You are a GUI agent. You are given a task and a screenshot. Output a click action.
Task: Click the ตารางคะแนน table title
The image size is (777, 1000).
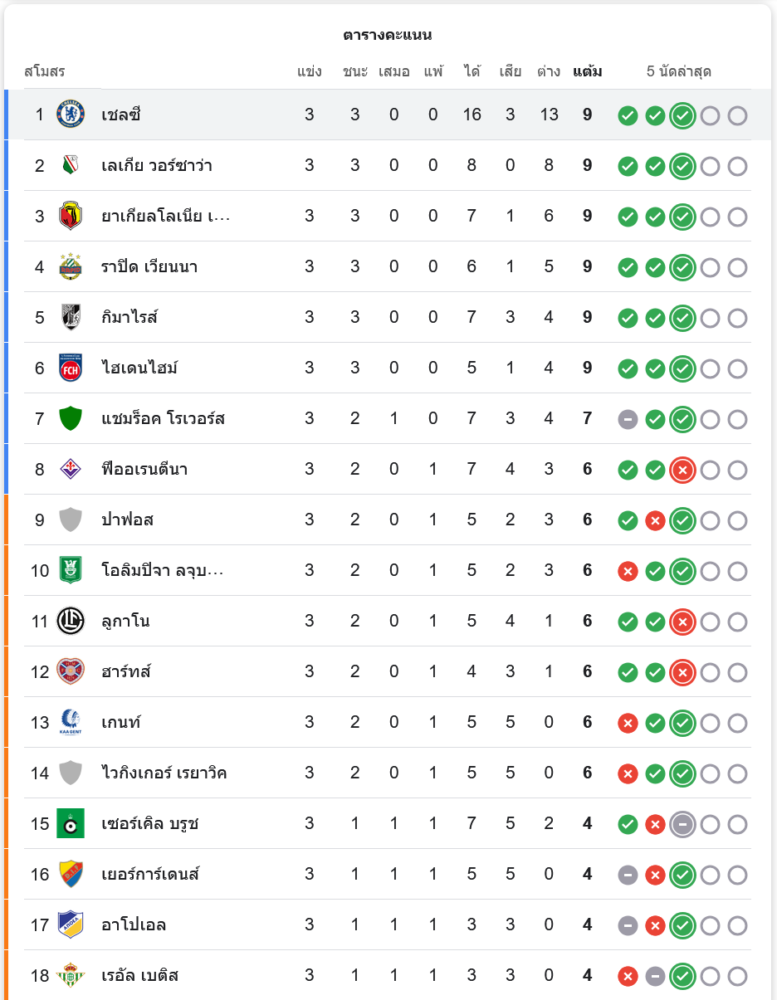click(x=387, y=35)
